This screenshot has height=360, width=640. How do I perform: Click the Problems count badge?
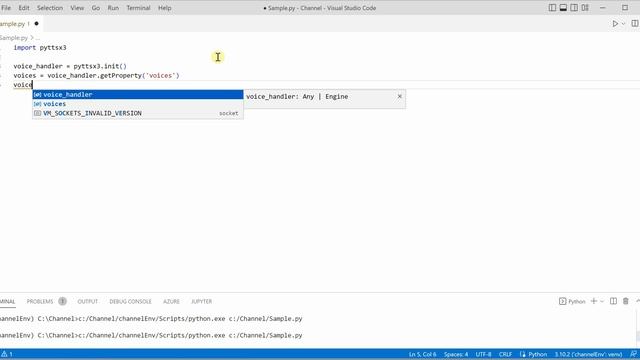click(62, 301)
